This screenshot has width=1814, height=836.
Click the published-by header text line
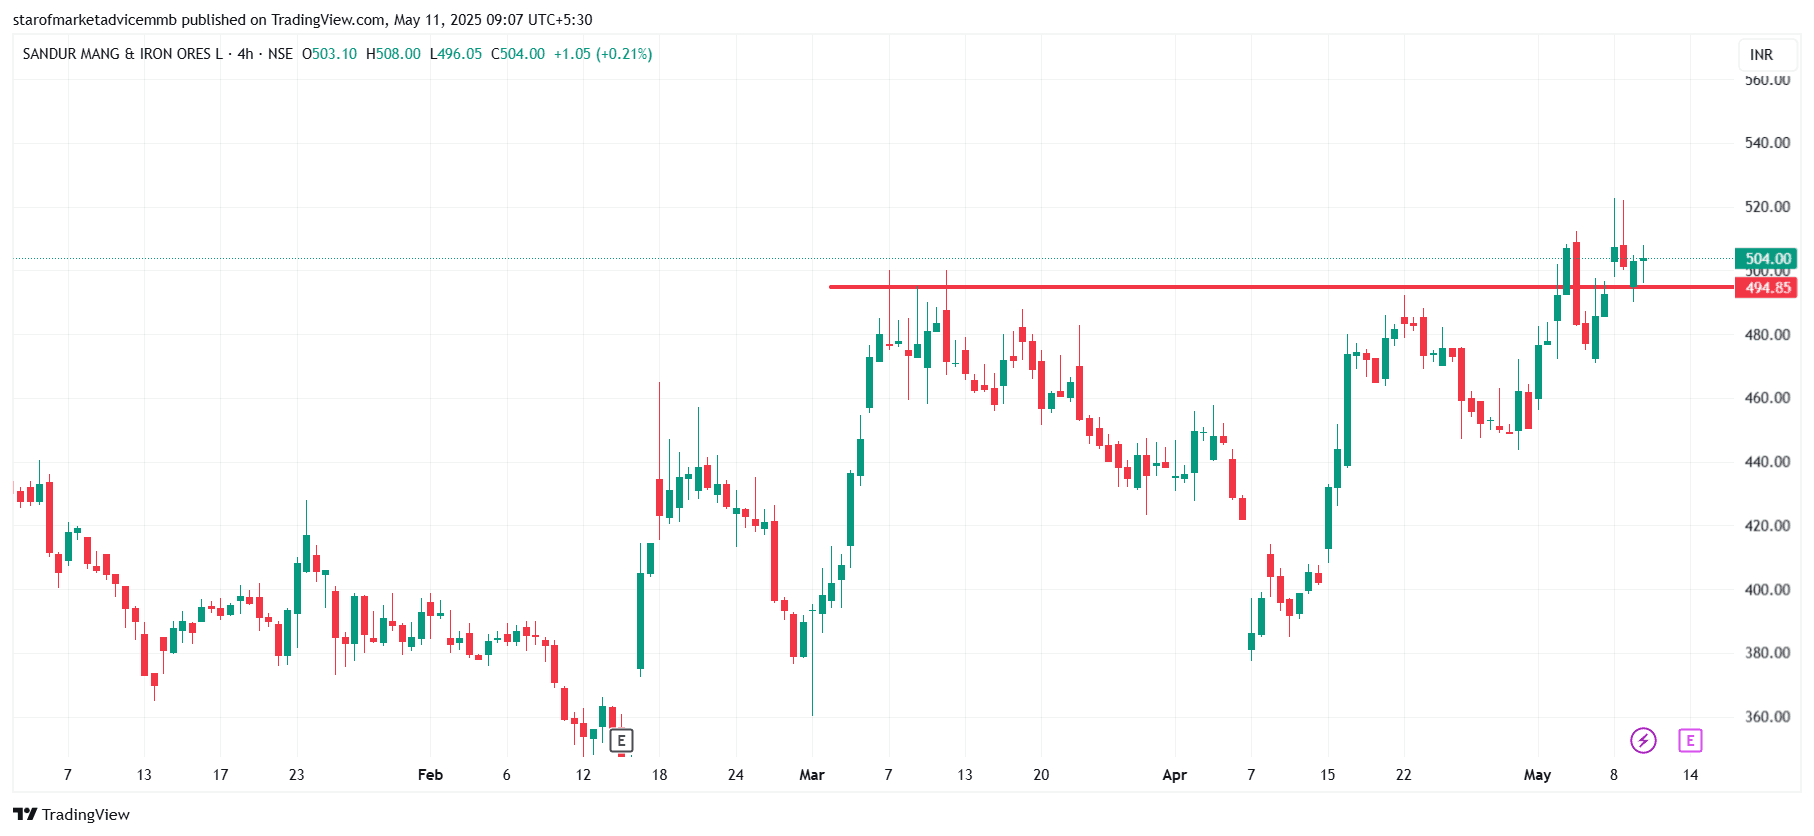pyautogui.click(x=302, y=20)
